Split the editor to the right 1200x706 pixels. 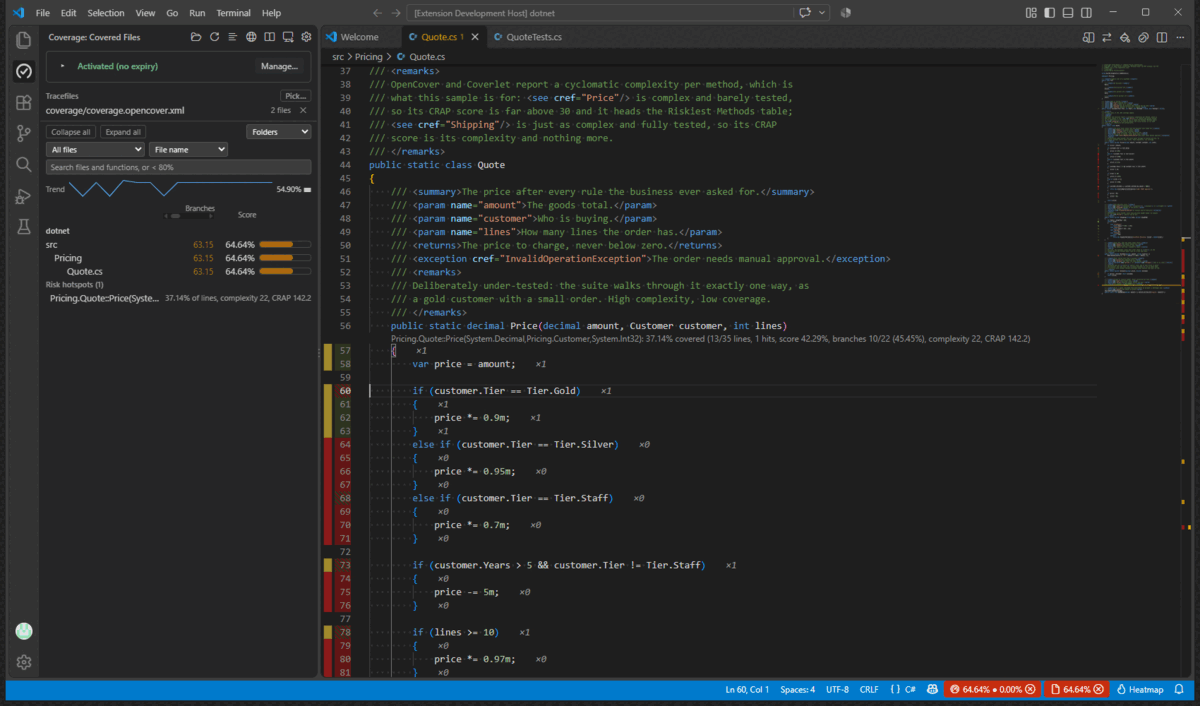click(x=1162, y=37)
